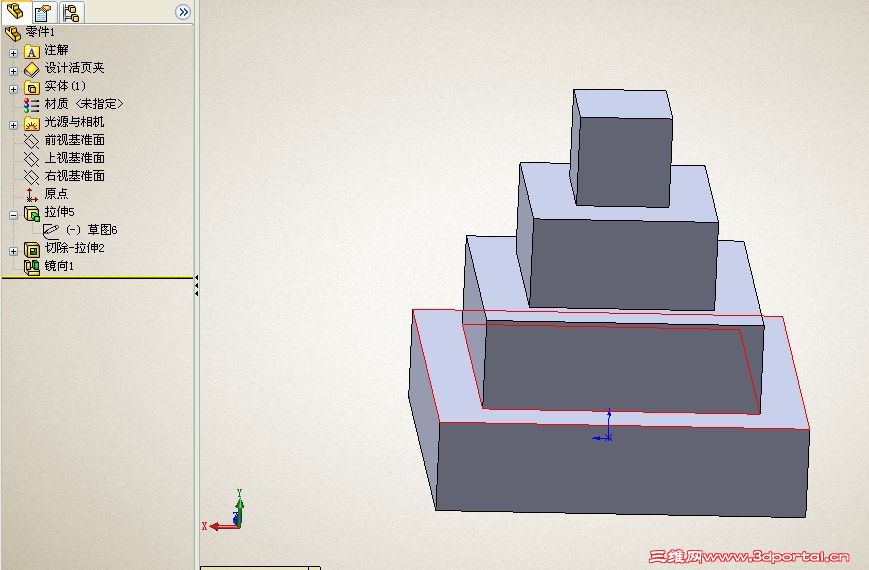Select the 原点 origin label
Viewport: 869px width, 570px height.
(x=57, y=194)
